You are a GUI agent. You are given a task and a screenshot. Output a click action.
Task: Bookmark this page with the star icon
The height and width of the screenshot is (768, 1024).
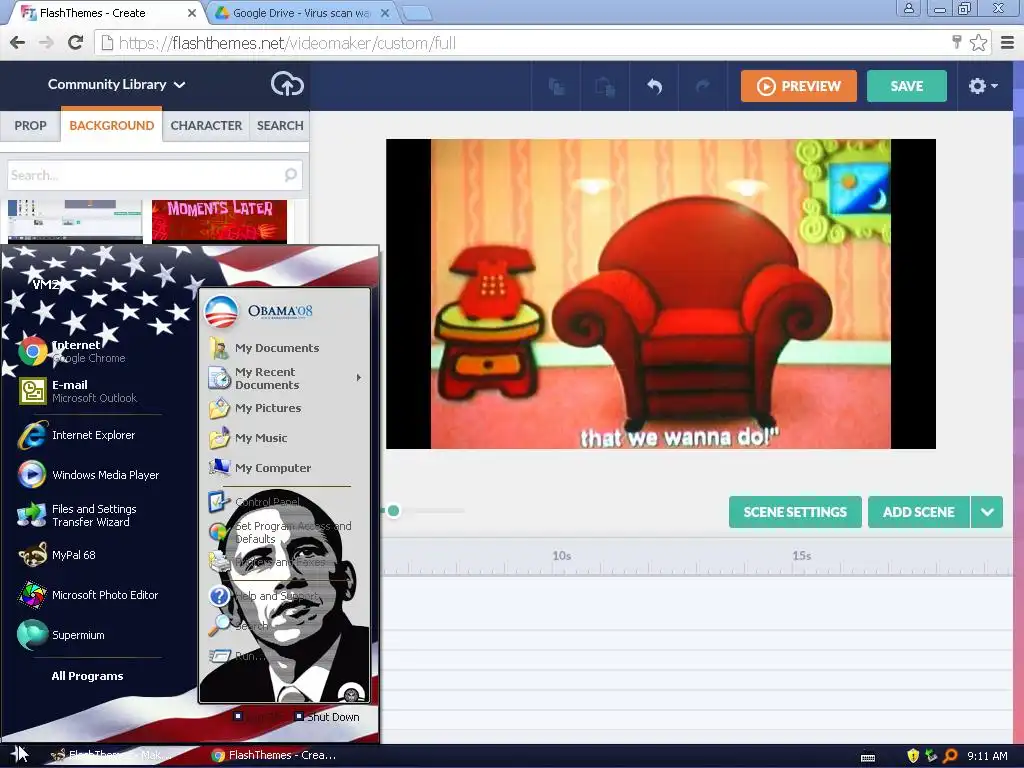pyautogui.click(x=978, y=43)
